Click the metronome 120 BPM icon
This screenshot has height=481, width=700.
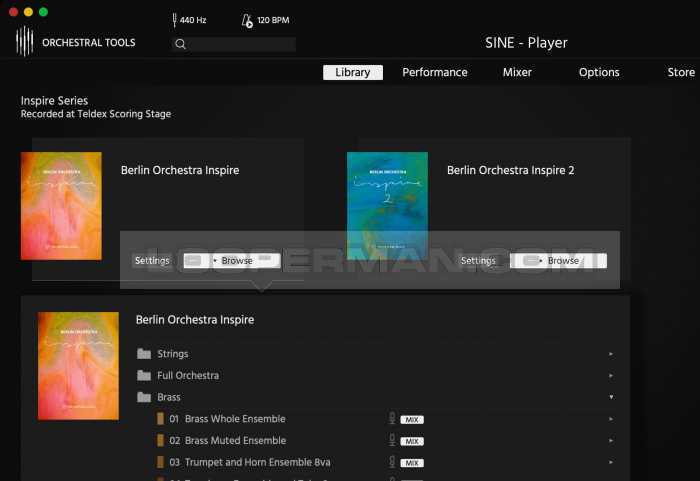(247, 21)
